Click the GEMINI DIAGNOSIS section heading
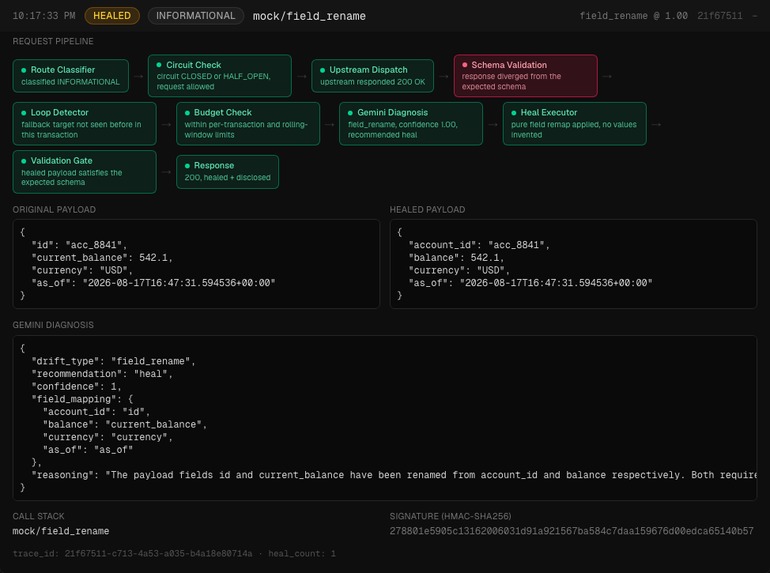770x573 pixels. pyautogui.click(x=53, y=325)
